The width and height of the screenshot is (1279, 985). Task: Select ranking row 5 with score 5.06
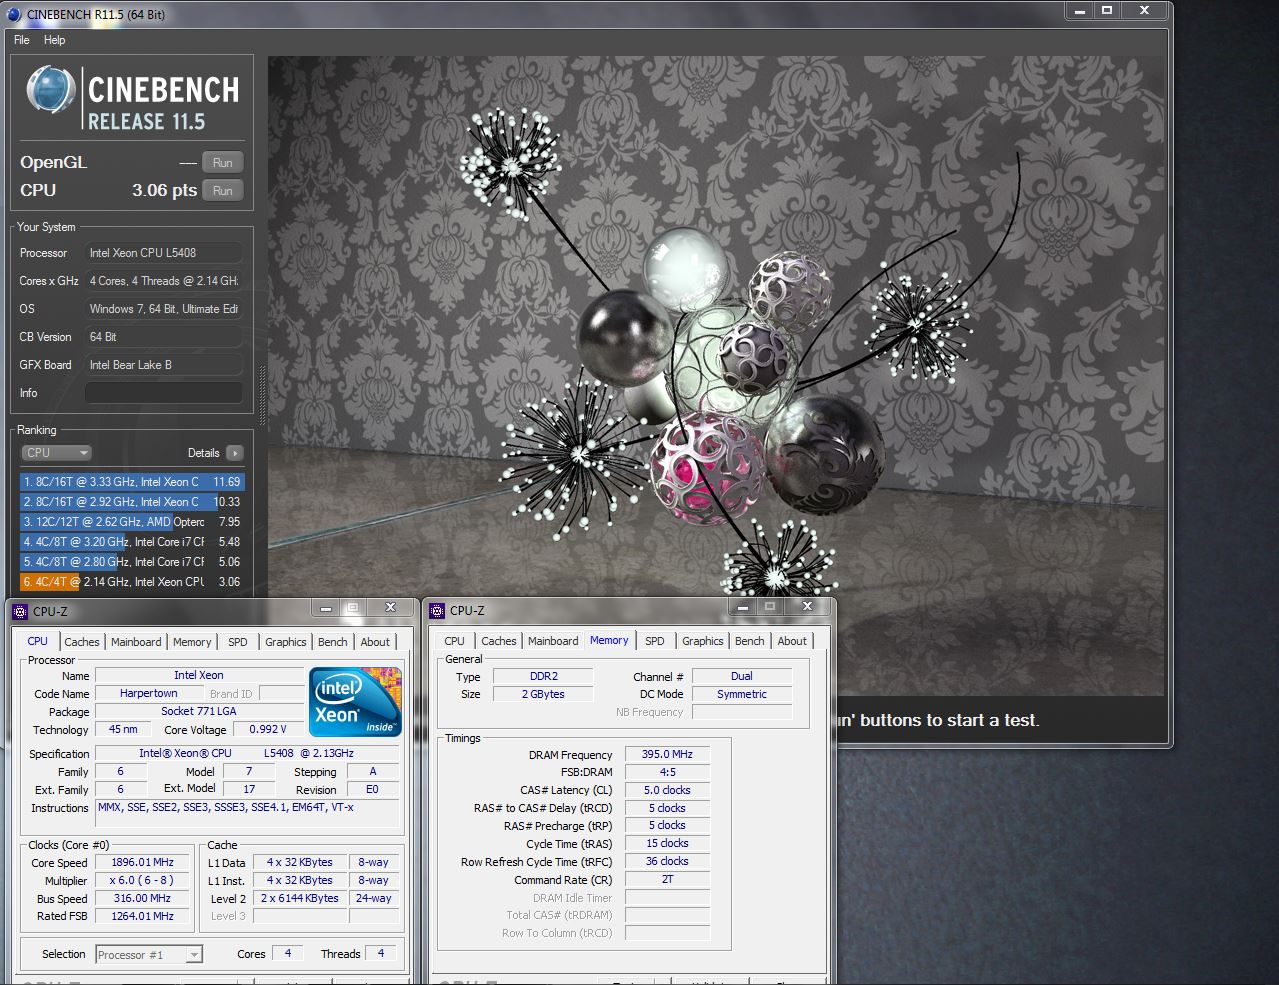131,562
